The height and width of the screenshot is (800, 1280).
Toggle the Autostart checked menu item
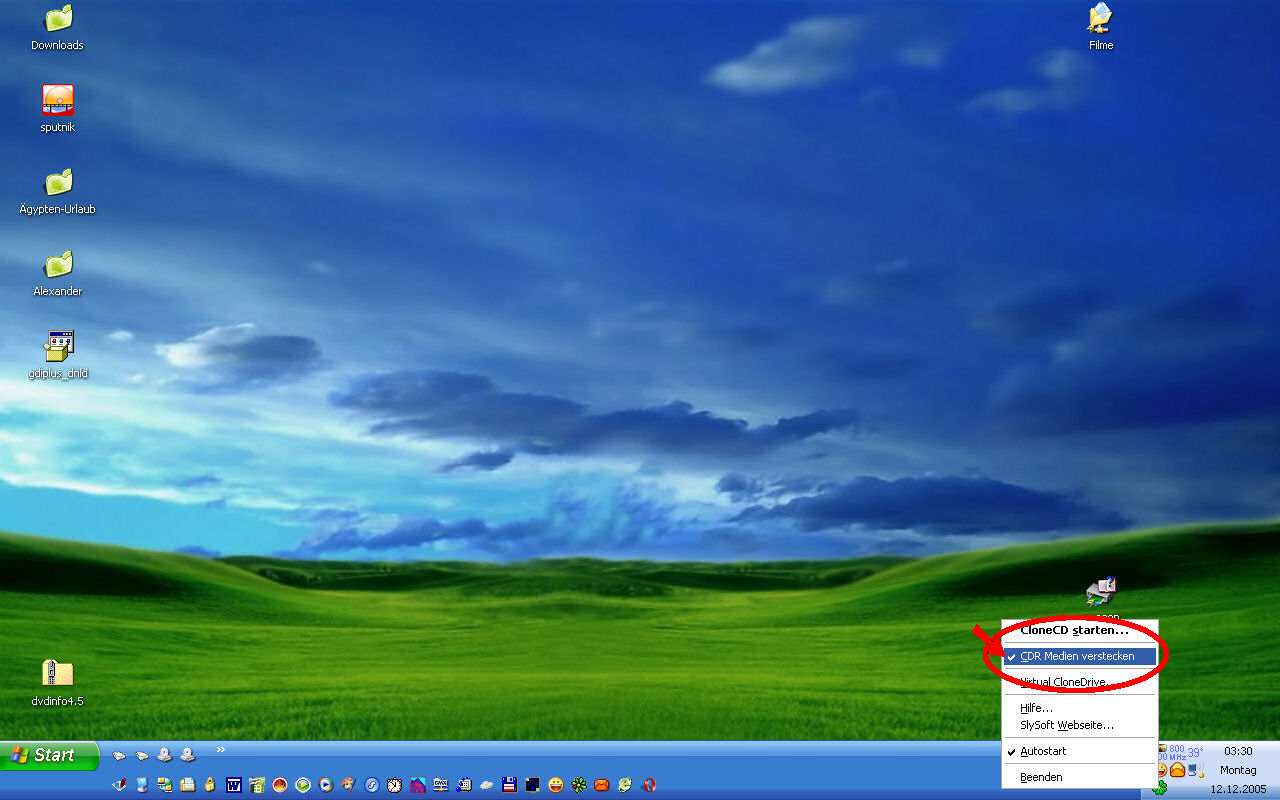pyautogui.click(x=1080, y=751)
